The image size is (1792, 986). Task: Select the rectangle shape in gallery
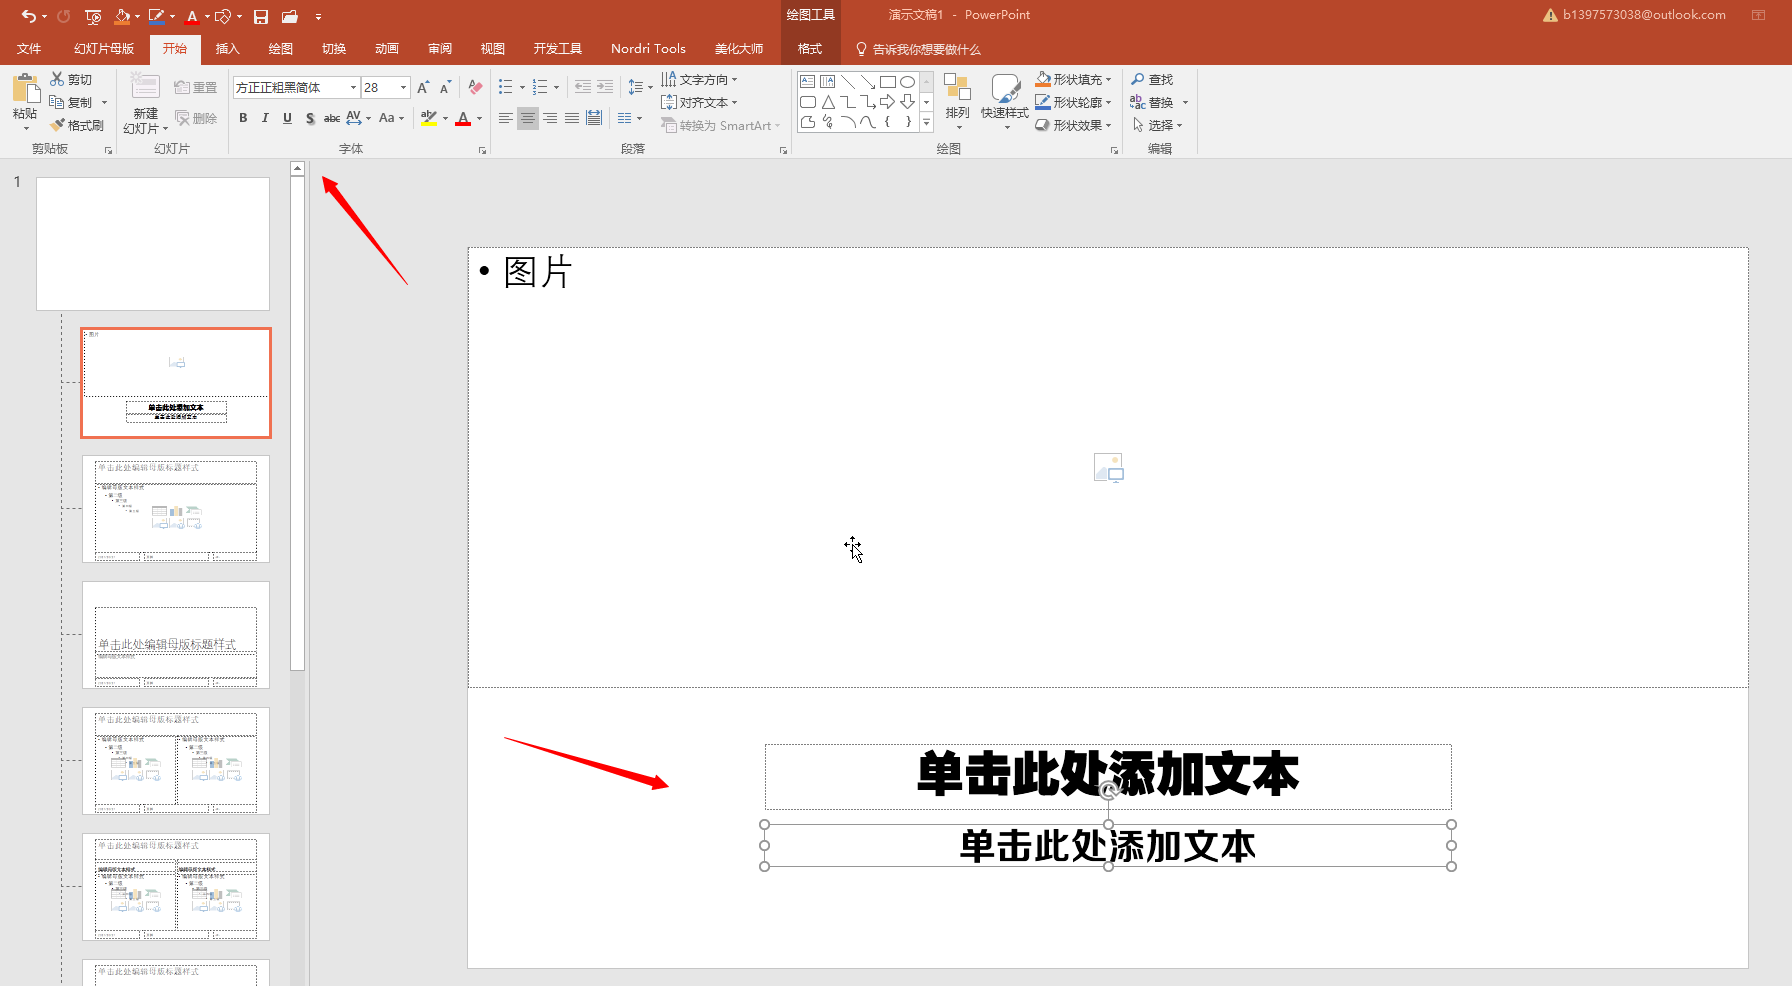coord(887,82)
